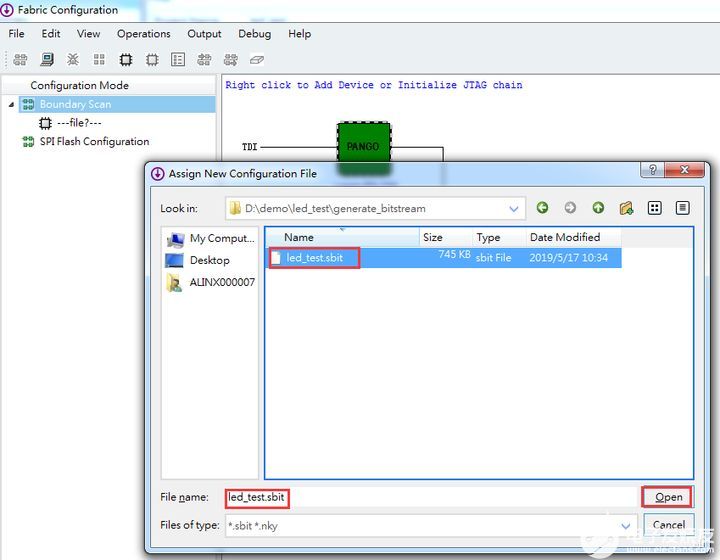This screenshot has height=560, width=720.
Task: Go back with the green back arrow
Action: (542, 208)
